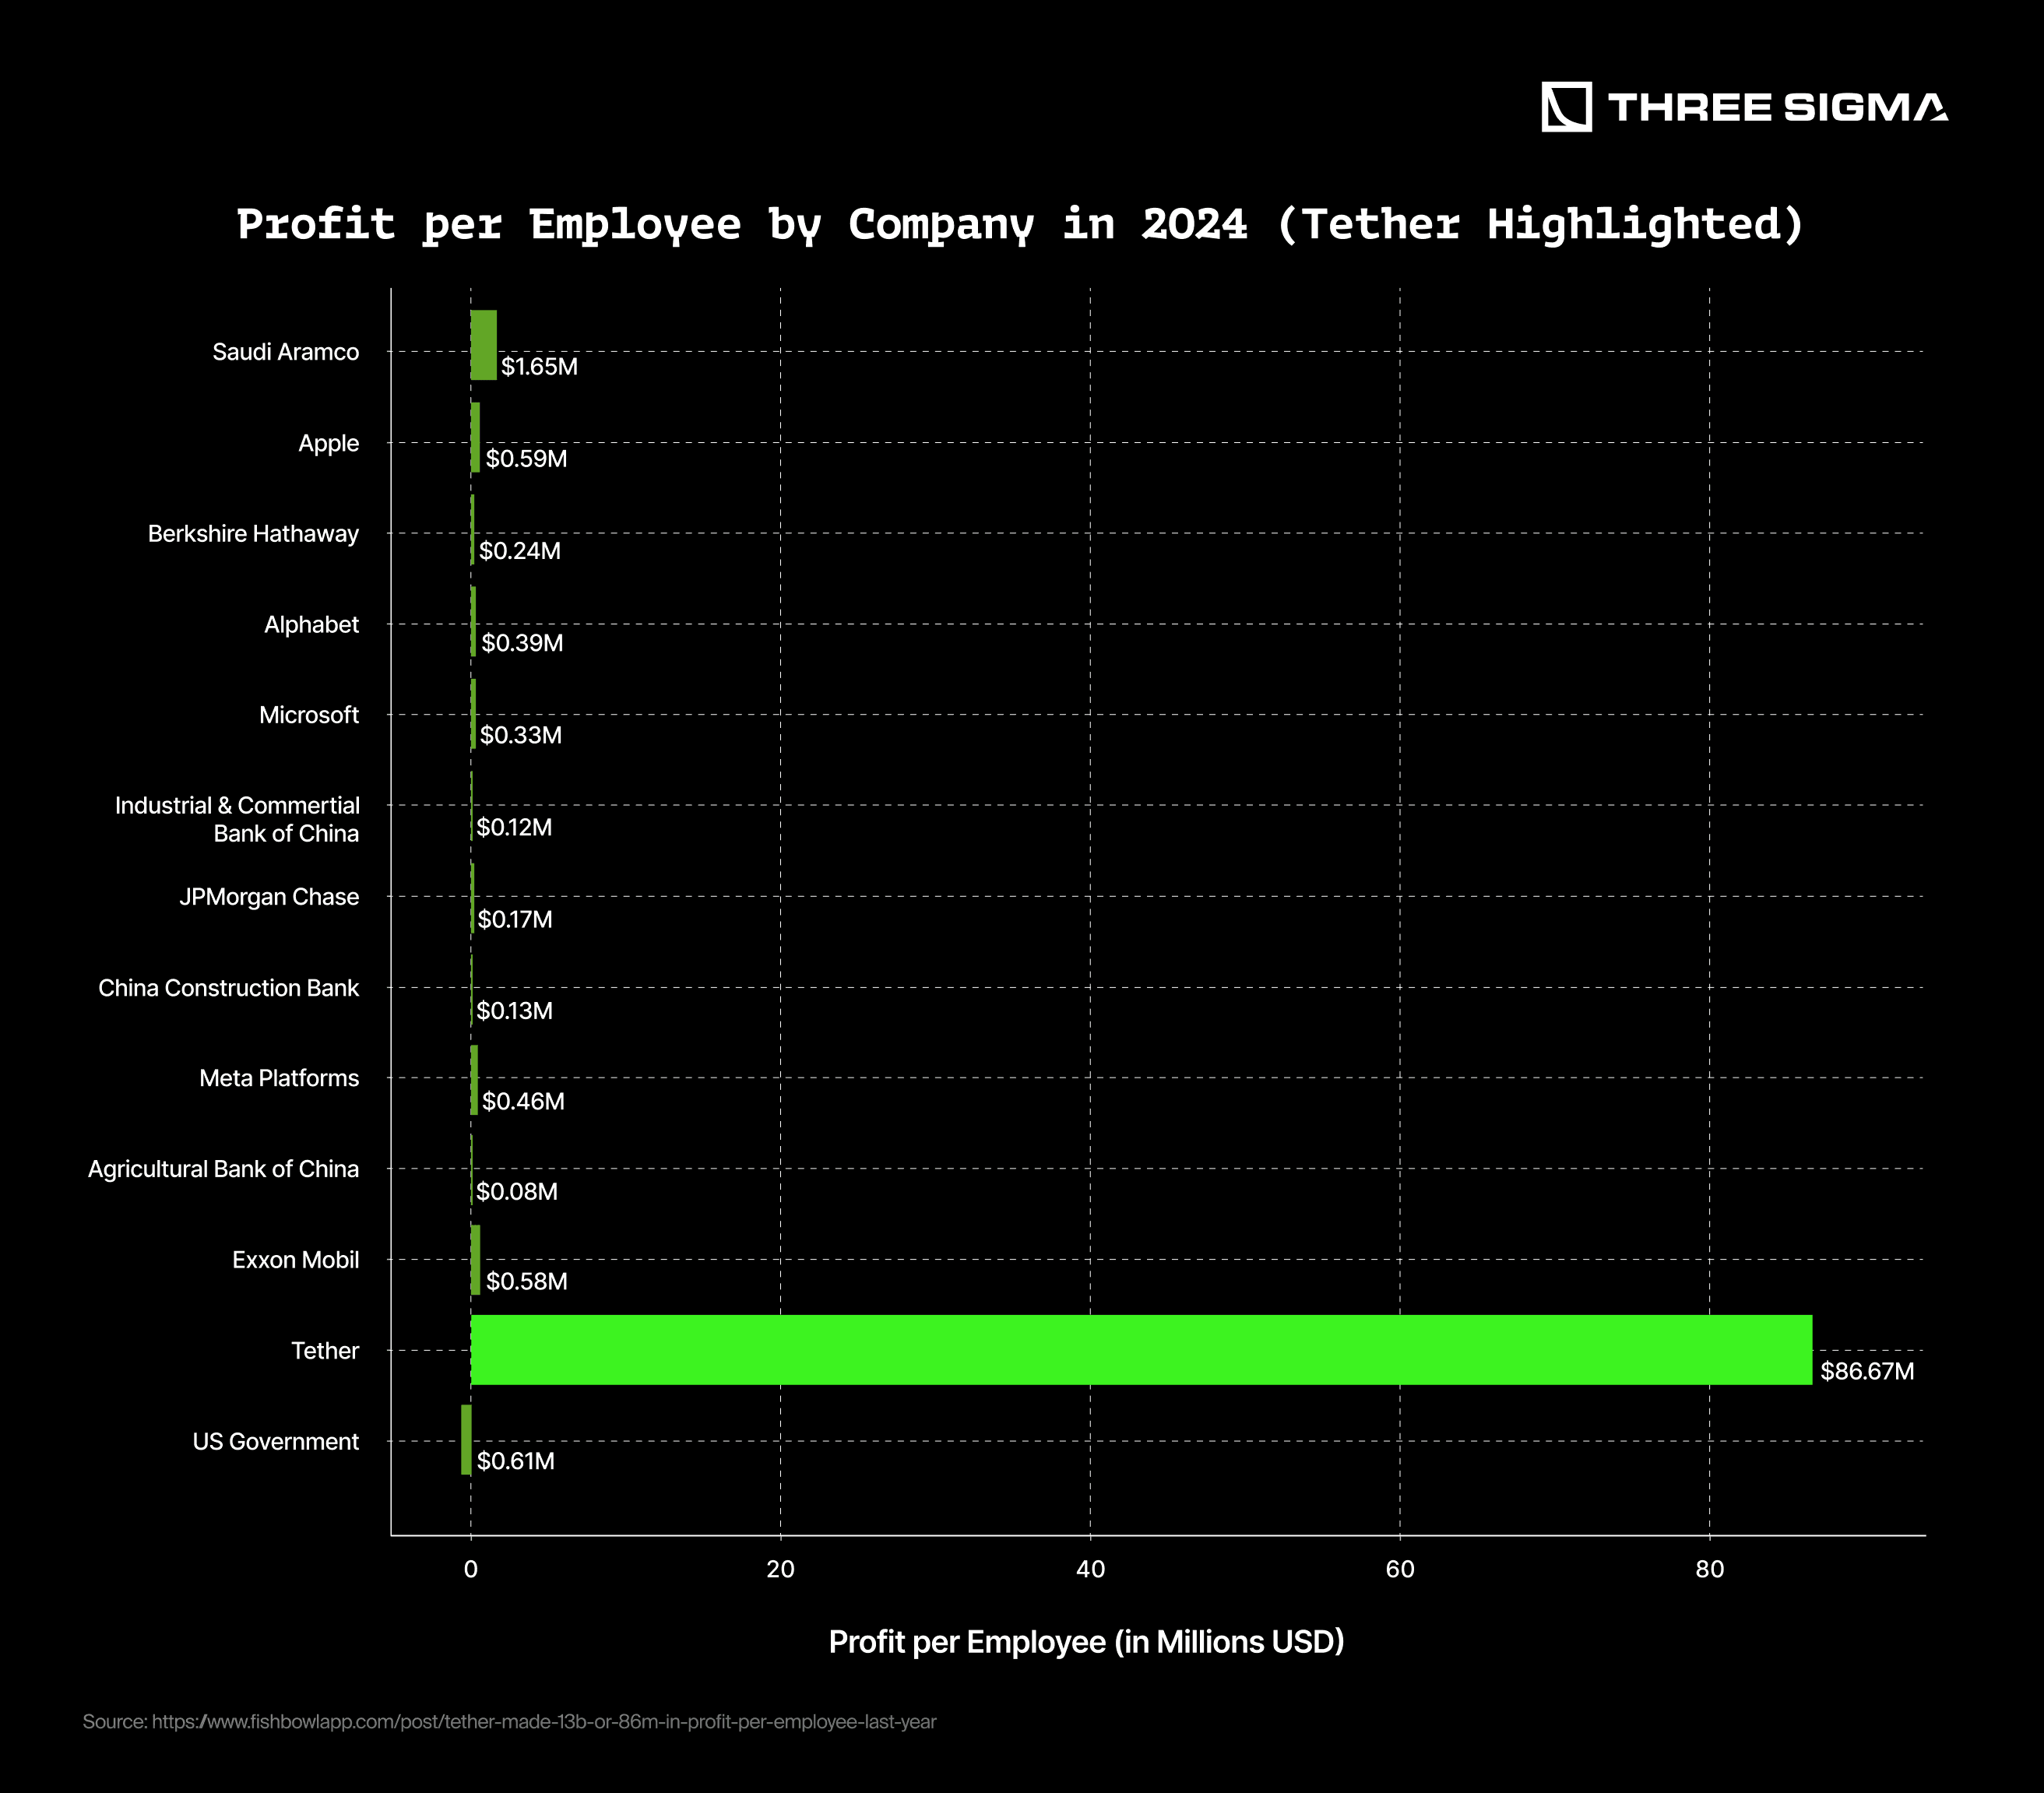
Task: Click the $0.61M US Government value
Action: tap(515, 1461)
